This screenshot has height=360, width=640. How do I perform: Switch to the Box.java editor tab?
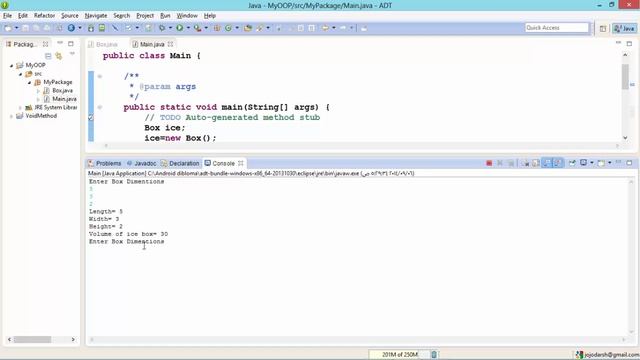point(103,44)
